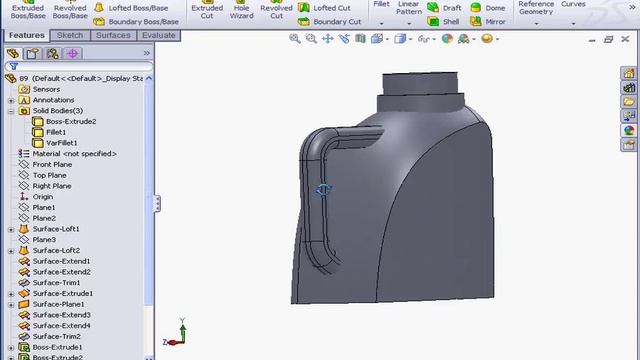Click the feature tree filter field
This screenshot has height=360, width=640.
(x=79, y=66)
